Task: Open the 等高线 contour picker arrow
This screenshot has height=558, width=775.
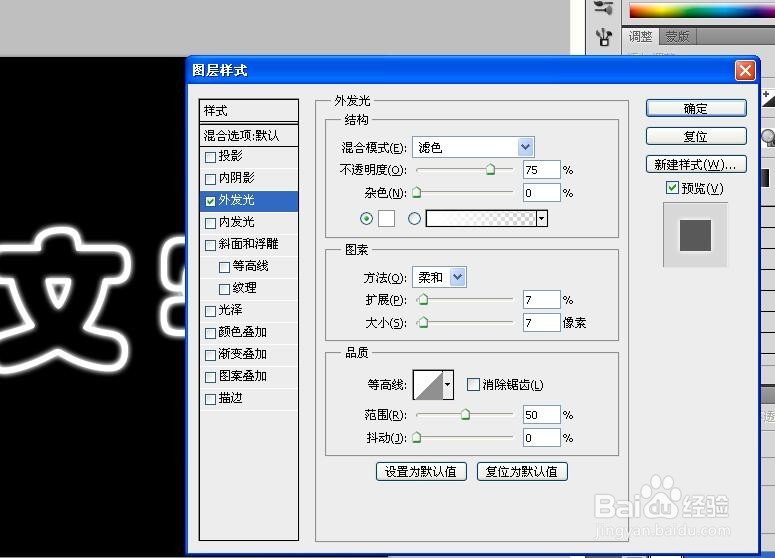Action: [x=448, y=384]
